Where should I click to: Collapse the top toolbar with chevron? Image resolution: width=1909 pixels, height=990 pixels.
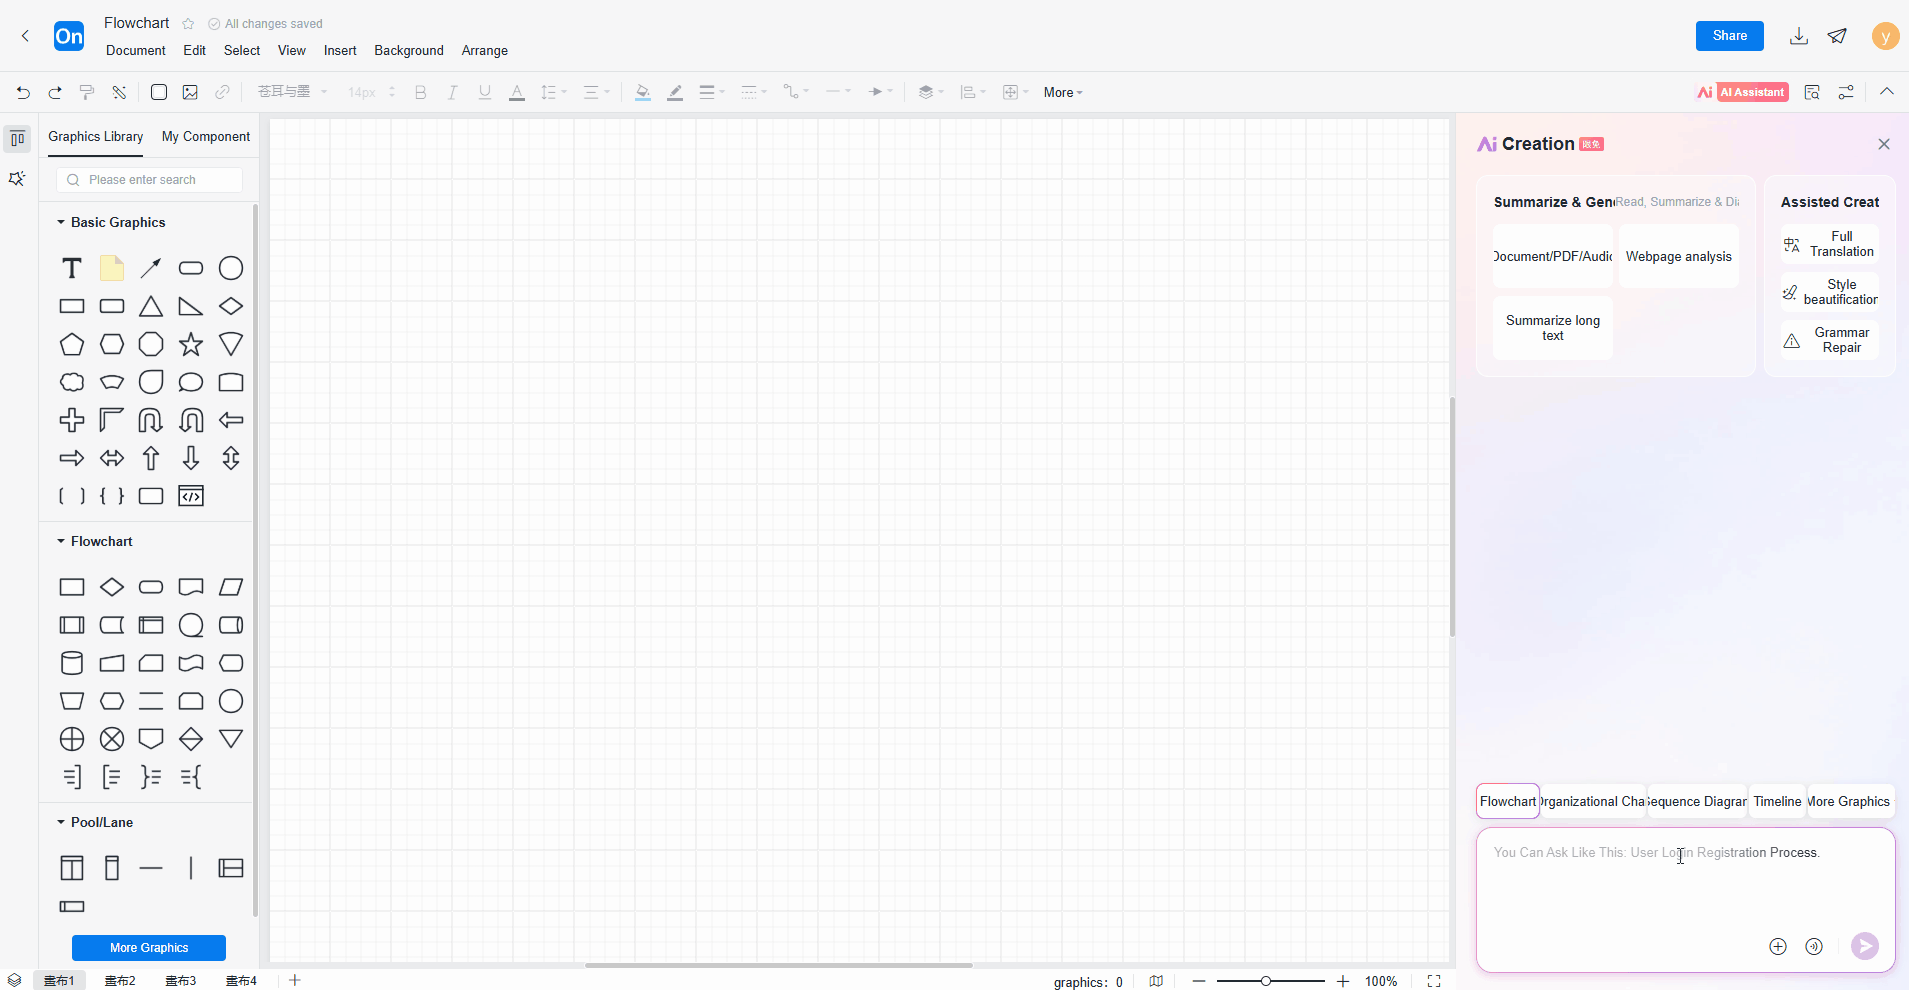point(1886,92)
